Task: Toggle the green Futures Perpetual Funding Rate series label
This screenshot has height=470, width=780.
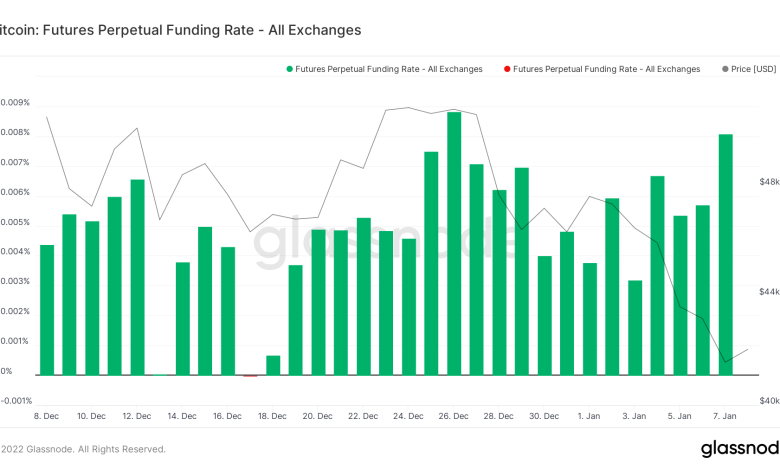Action: [x=390, y=69]
